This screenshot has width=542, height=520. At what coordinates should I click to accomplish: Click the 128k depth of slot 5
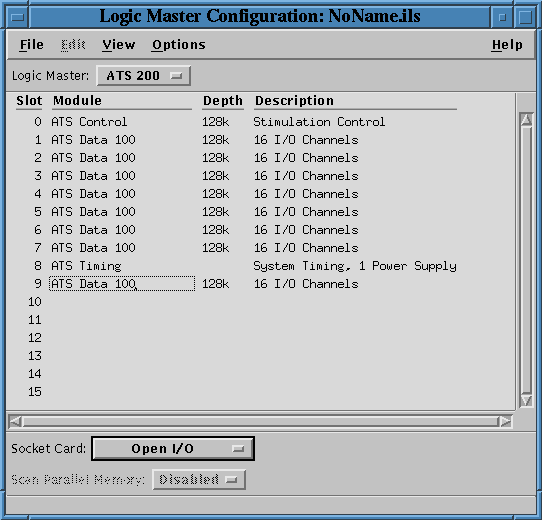[x=215, y=212]
